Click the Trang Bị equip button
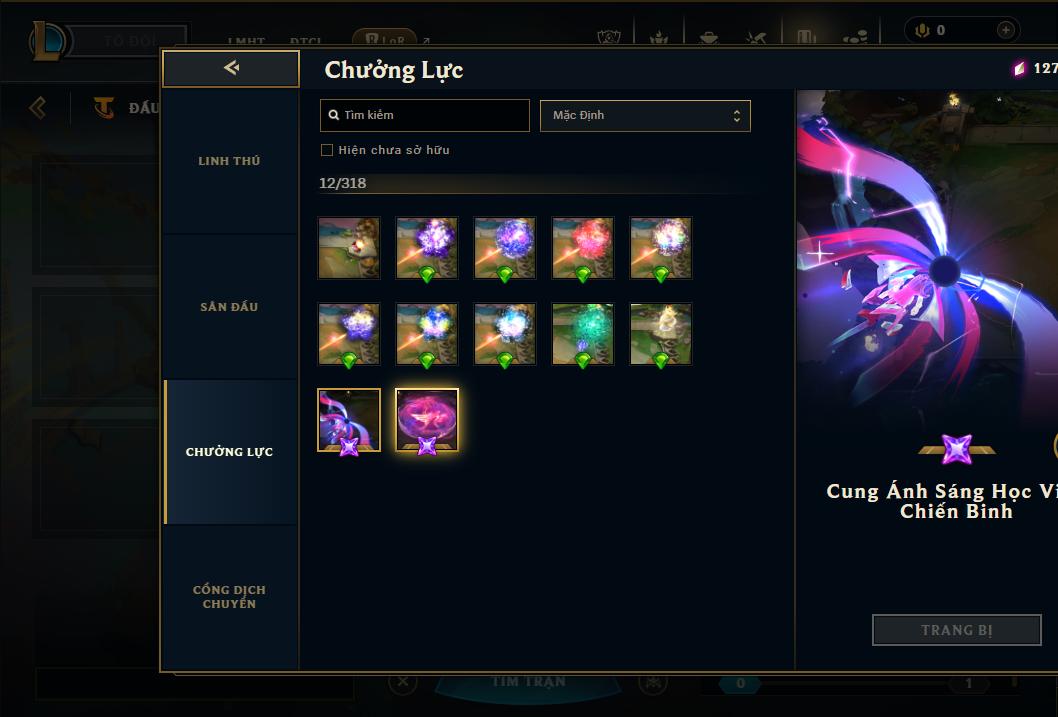The width and height of the screenshot is (1058, 717). (x=956, y=630)
